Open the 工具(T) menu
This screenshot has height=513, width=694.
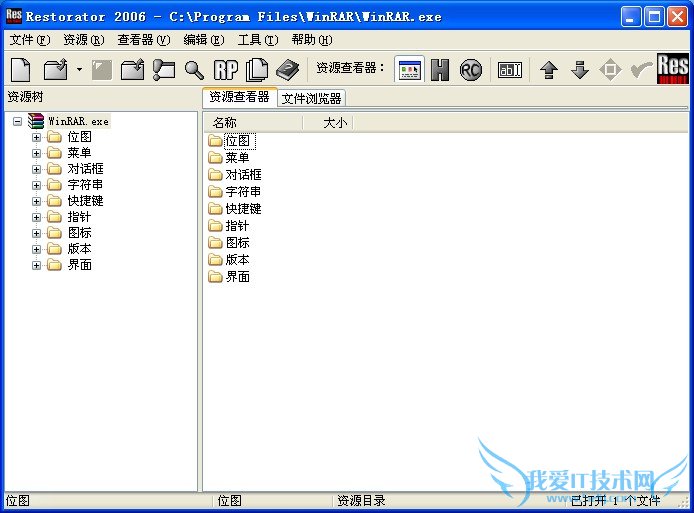pyautogui.click(x=258, y=40)
